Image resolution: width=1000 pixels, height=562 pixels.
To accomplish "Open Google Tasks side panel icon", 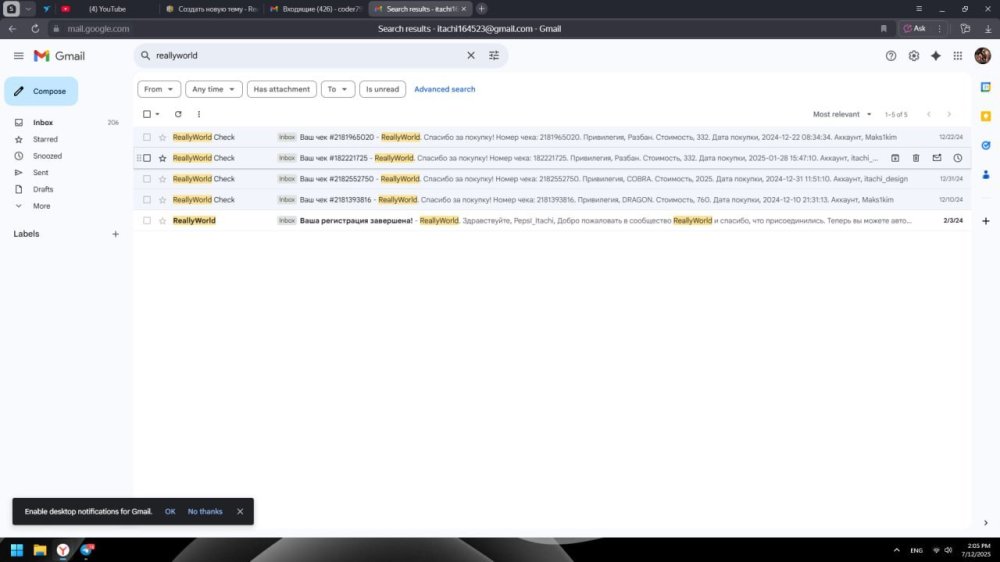I will [986, 145].
